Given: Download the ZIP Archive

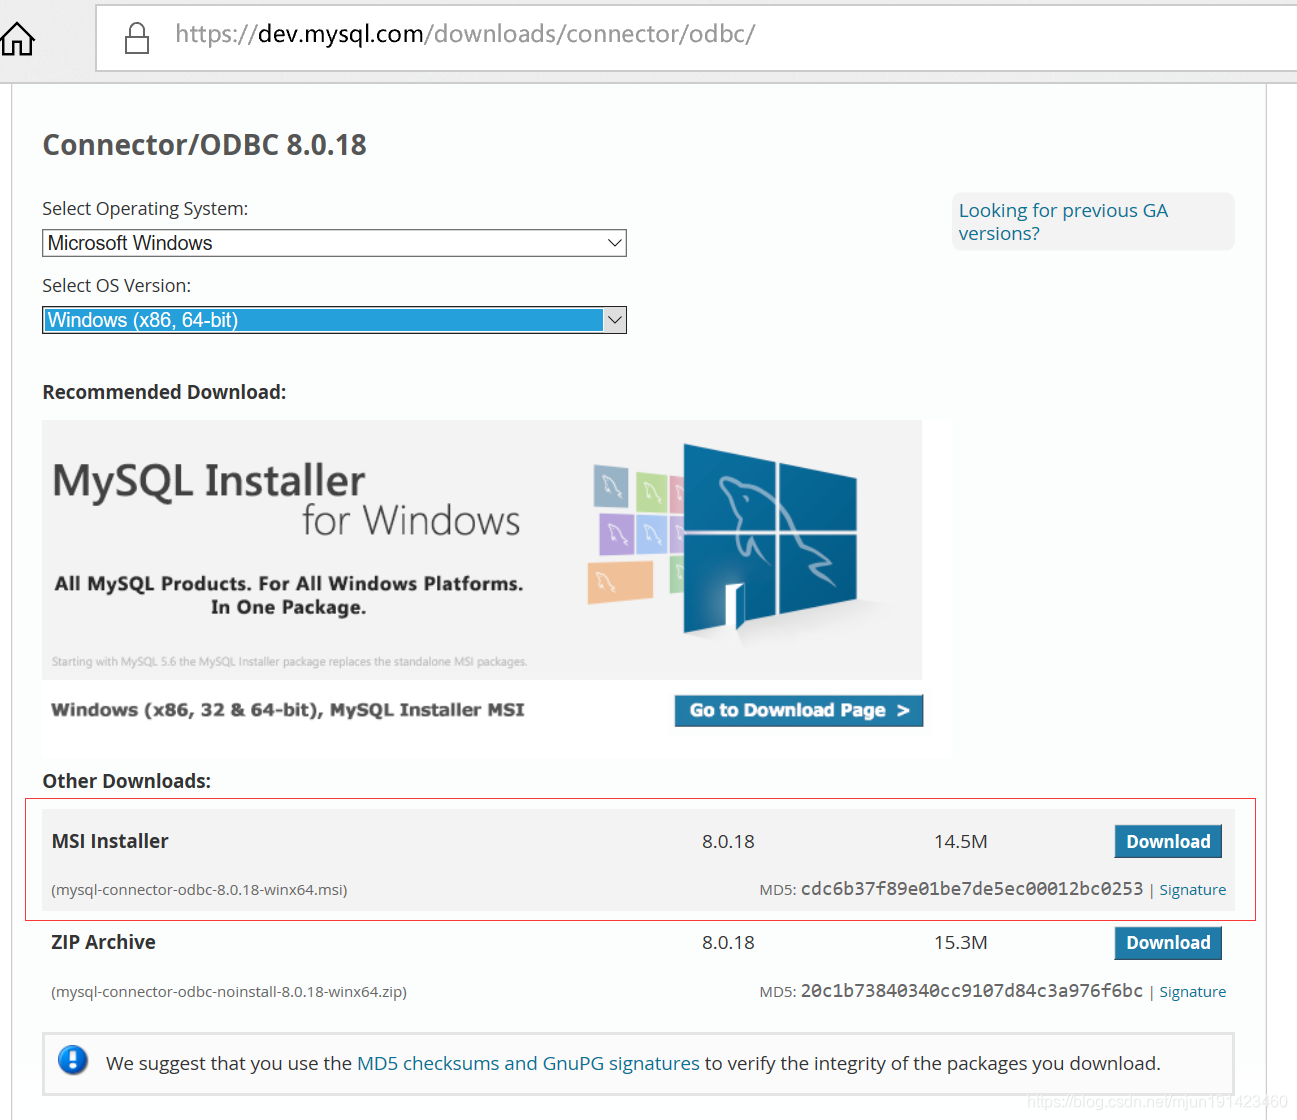Looking at the screenshot, I should [1168, 943].
